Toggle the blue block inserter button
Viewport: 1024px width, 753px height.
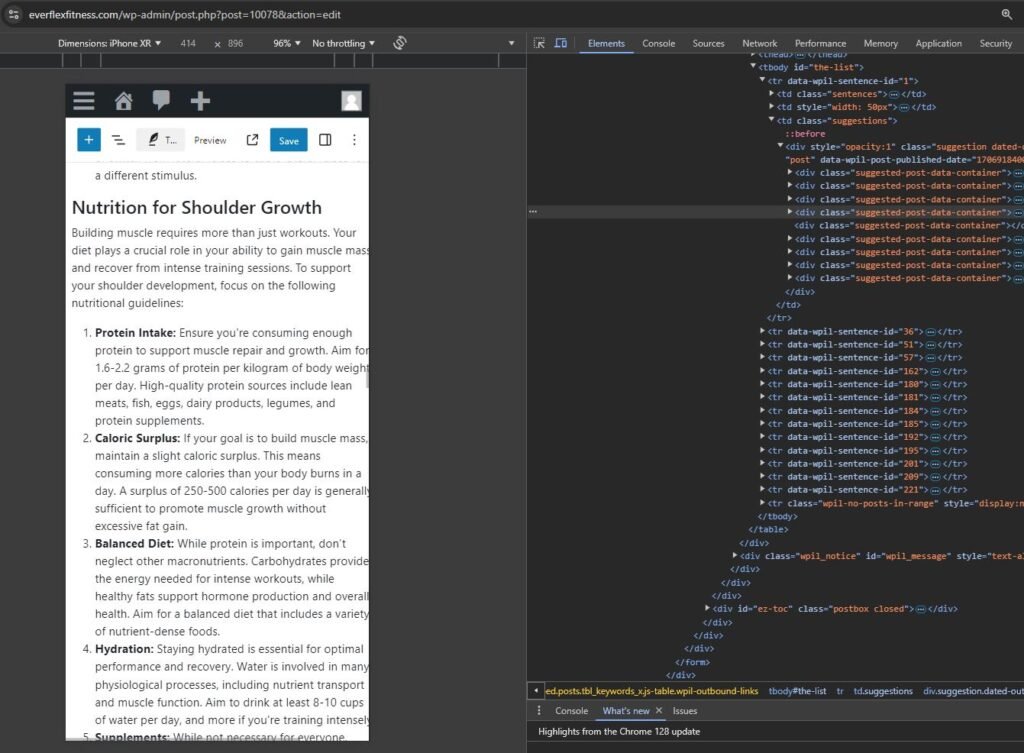tap(89, 140)
